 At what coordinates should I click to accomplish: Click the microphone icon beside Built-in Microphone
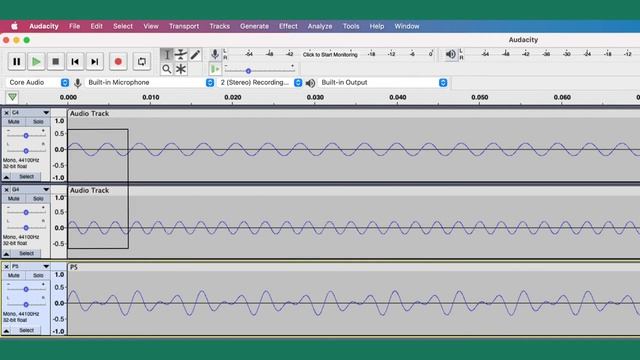[x=78, y=83]
